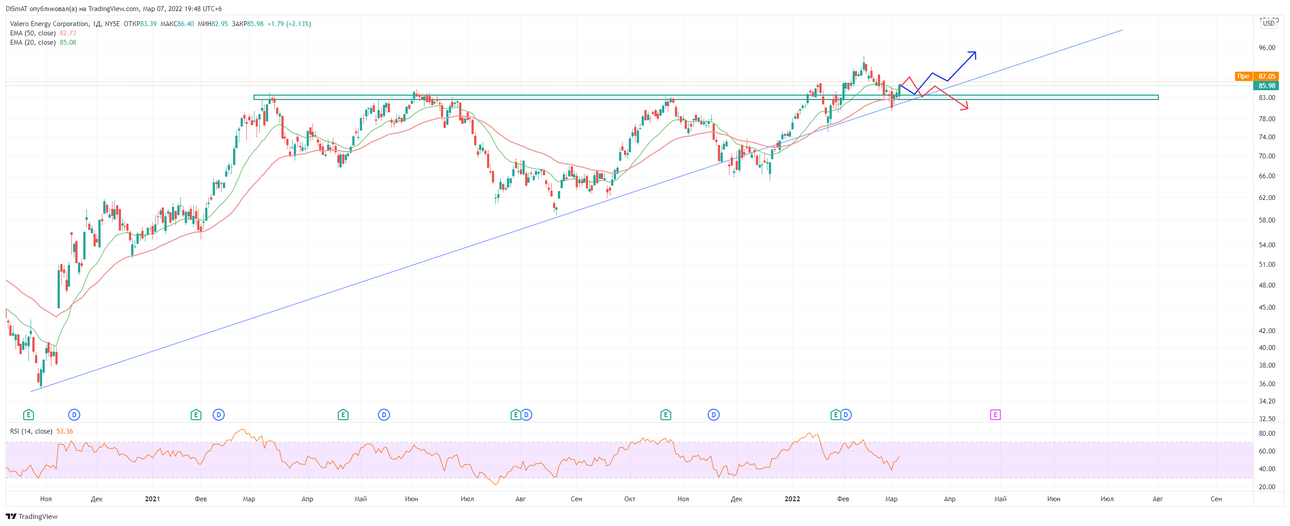This screenshot has height=526, width=1290.
Task: Click the EMA 50 value 82.73
Action: coord(68,33)
